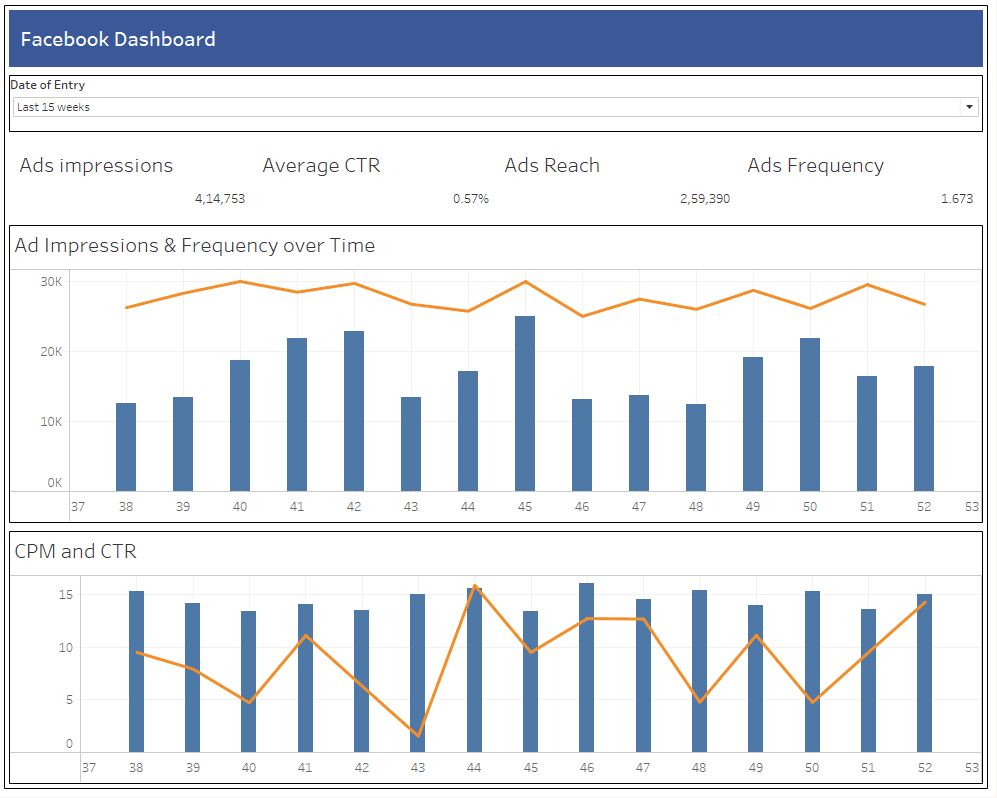Select week 45 bar in impressions chart
997x798 pixels.
coord(525,404)
